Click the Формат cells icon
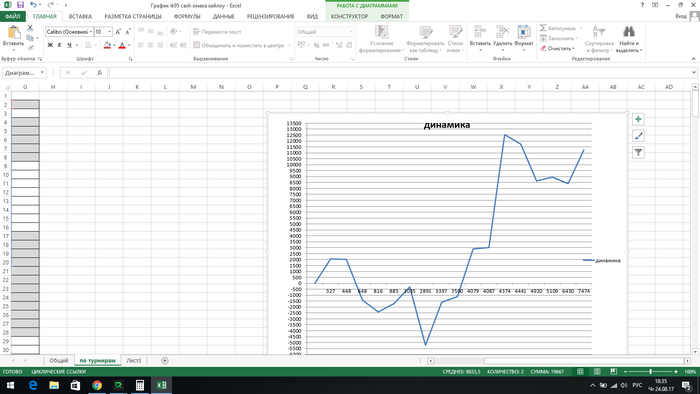 tap(524, 32)
